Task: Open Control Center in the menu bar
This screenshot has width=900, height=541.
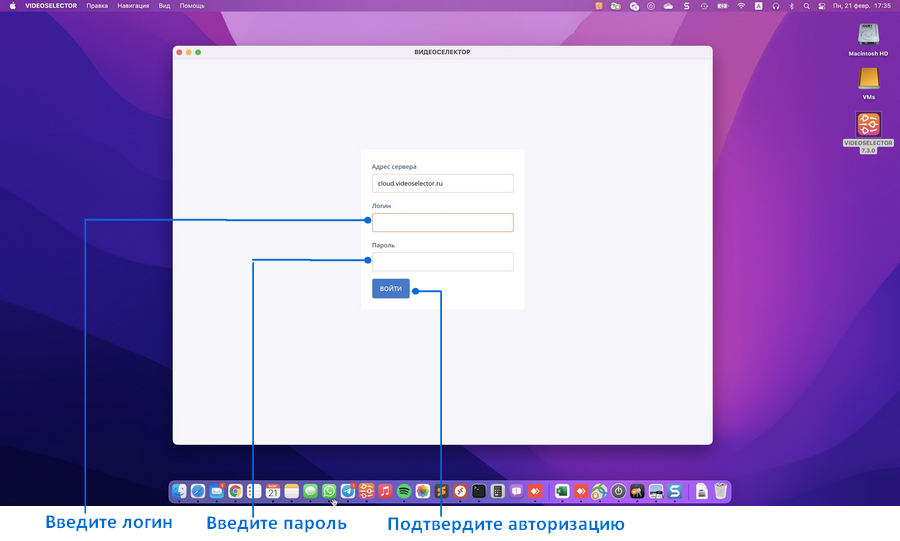Action: 822,6
